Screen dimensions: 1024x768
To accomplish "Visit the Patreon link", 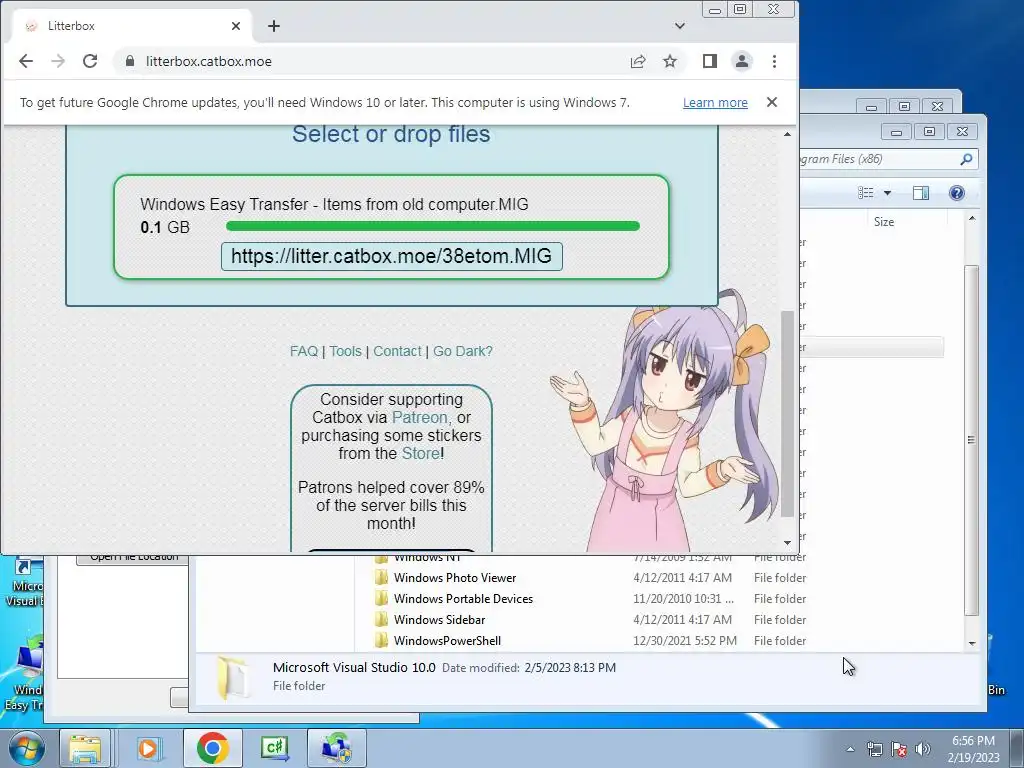I will (x=419, y=417).
